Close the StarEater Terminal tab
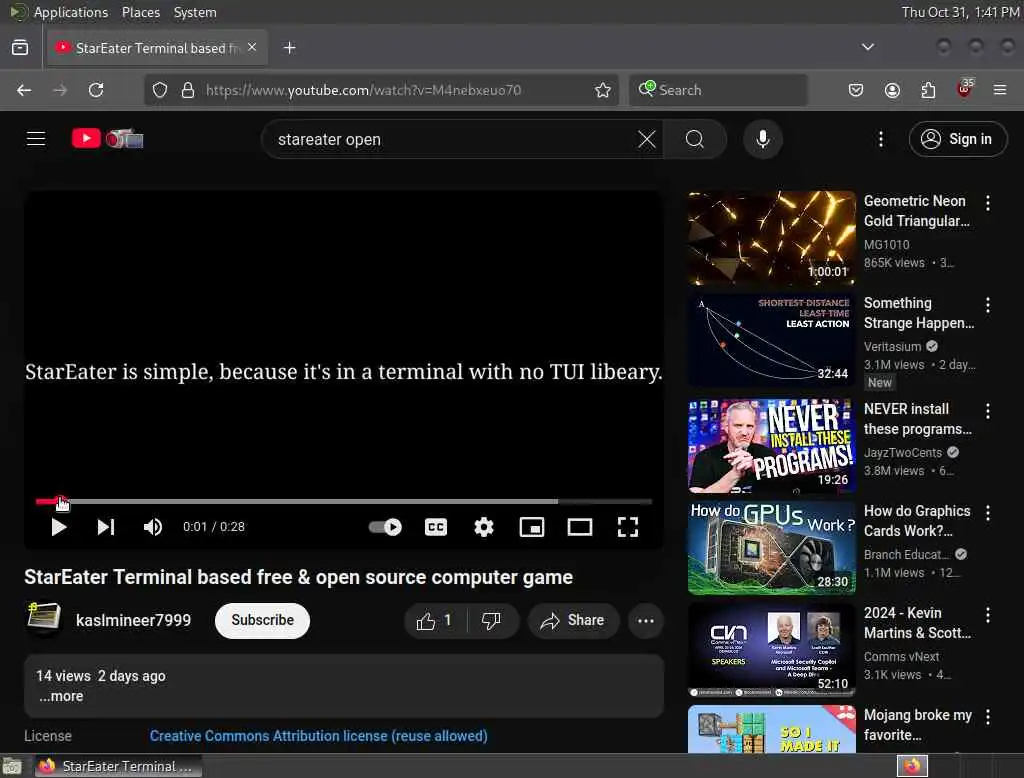 252,48
